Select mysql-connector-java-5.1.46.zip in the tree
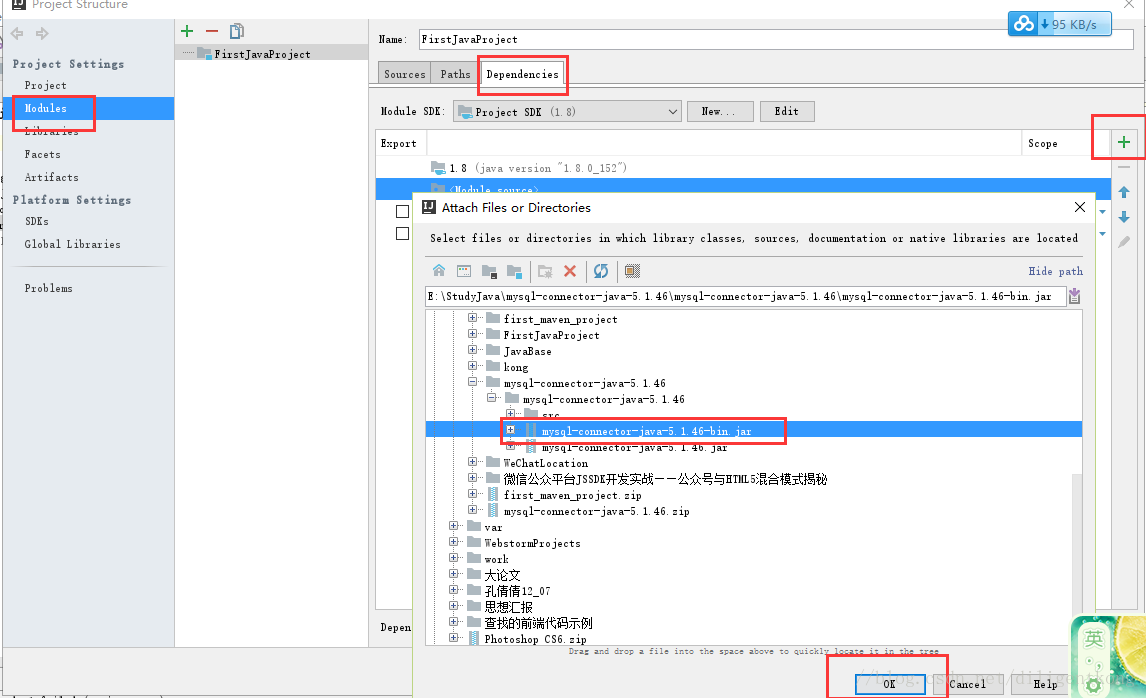1146x698 pixels. 596,511
